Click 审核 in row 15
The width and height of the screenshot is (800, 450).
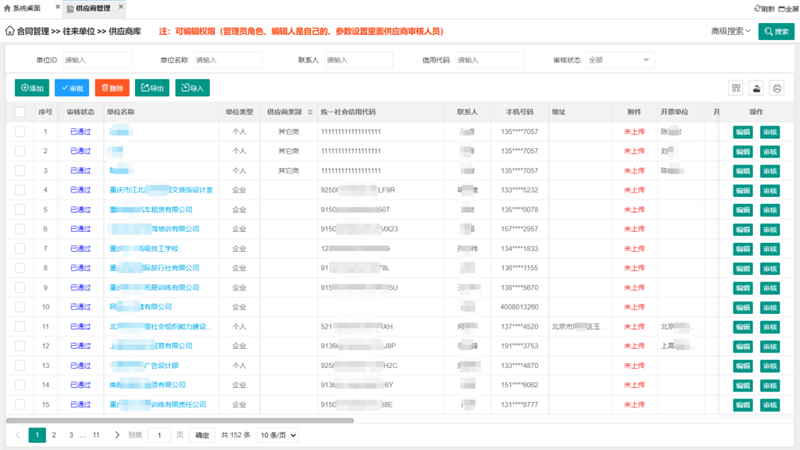click(769, 405)
